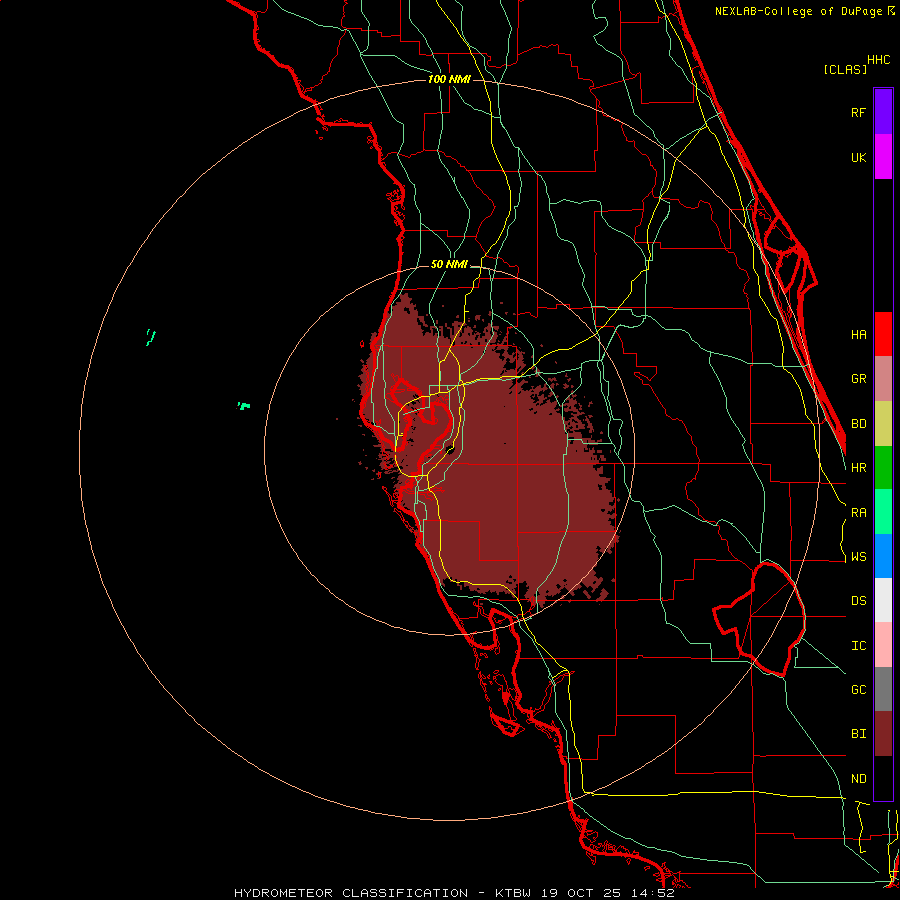Click the "NEXLAB-College of DuPage" credit text

tap(799, 11)
